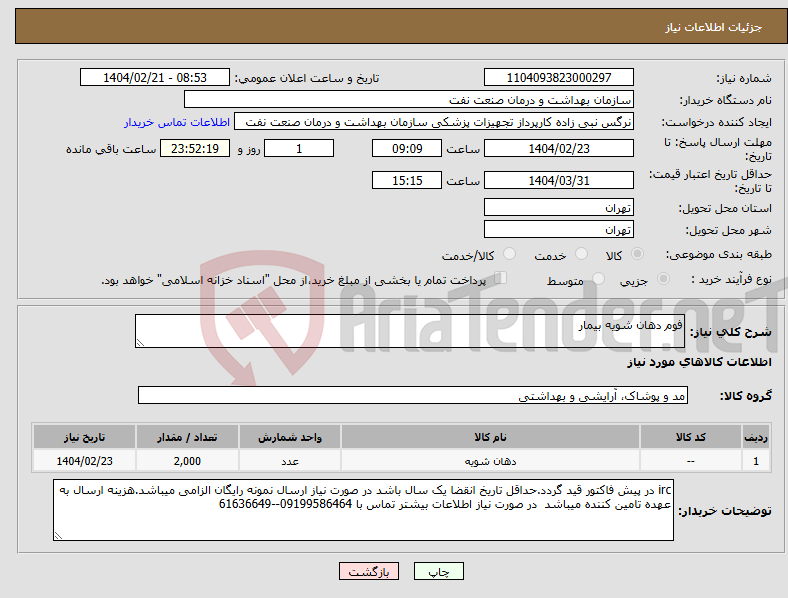Click the نام دستگاه خریدار label
Image resolution: width=788 pixels, height=598 pixels.
pyautogui.click(x=726, y=100)
